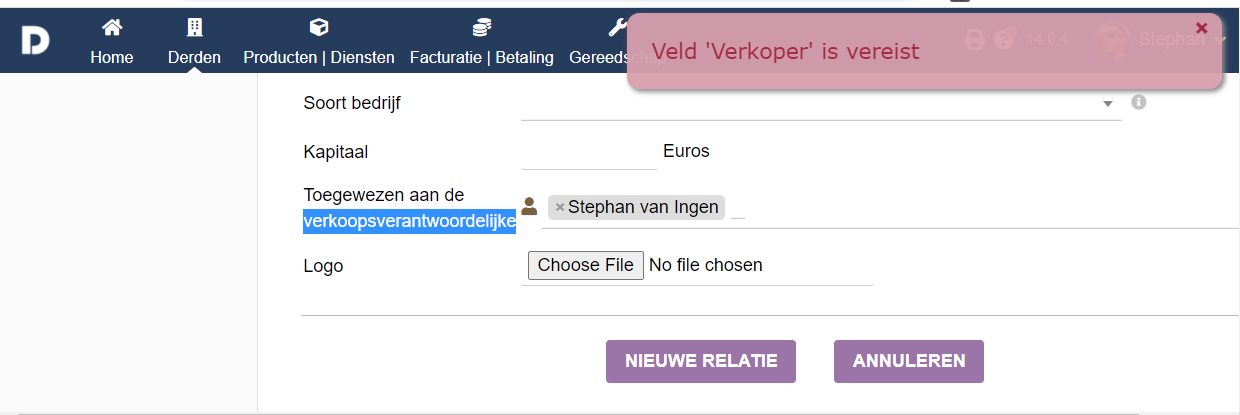The image size is (1240, 415).
Task: Click the help question mark icon
Action: pyautogui.click(x=1005, y=40)
